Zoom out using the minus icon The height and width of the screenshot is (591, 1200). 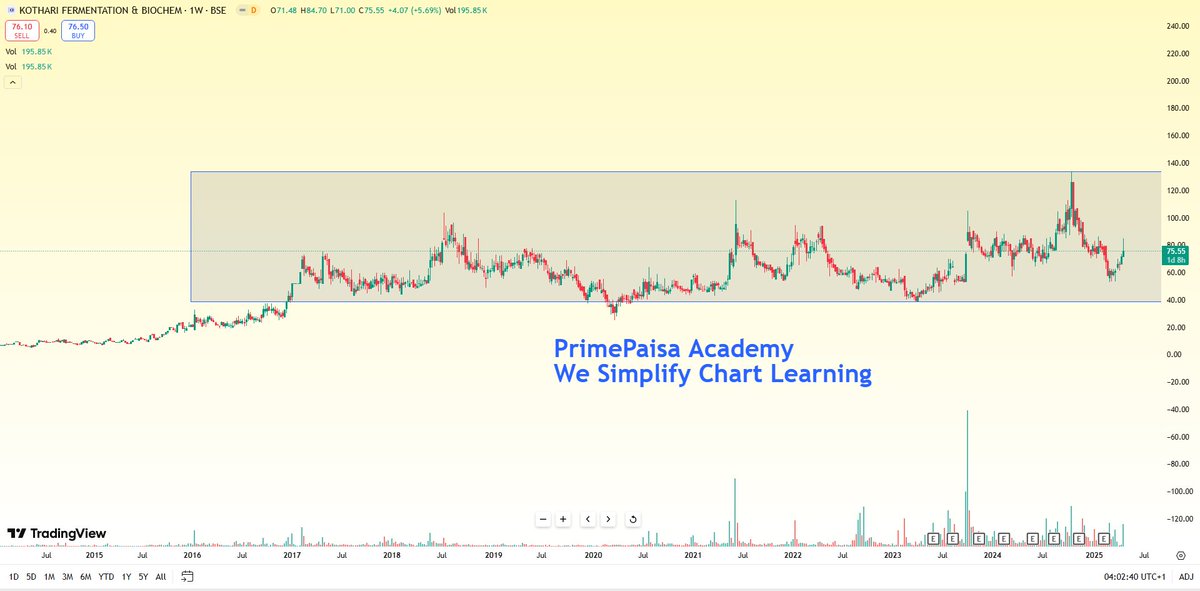(x=540, y=519)
